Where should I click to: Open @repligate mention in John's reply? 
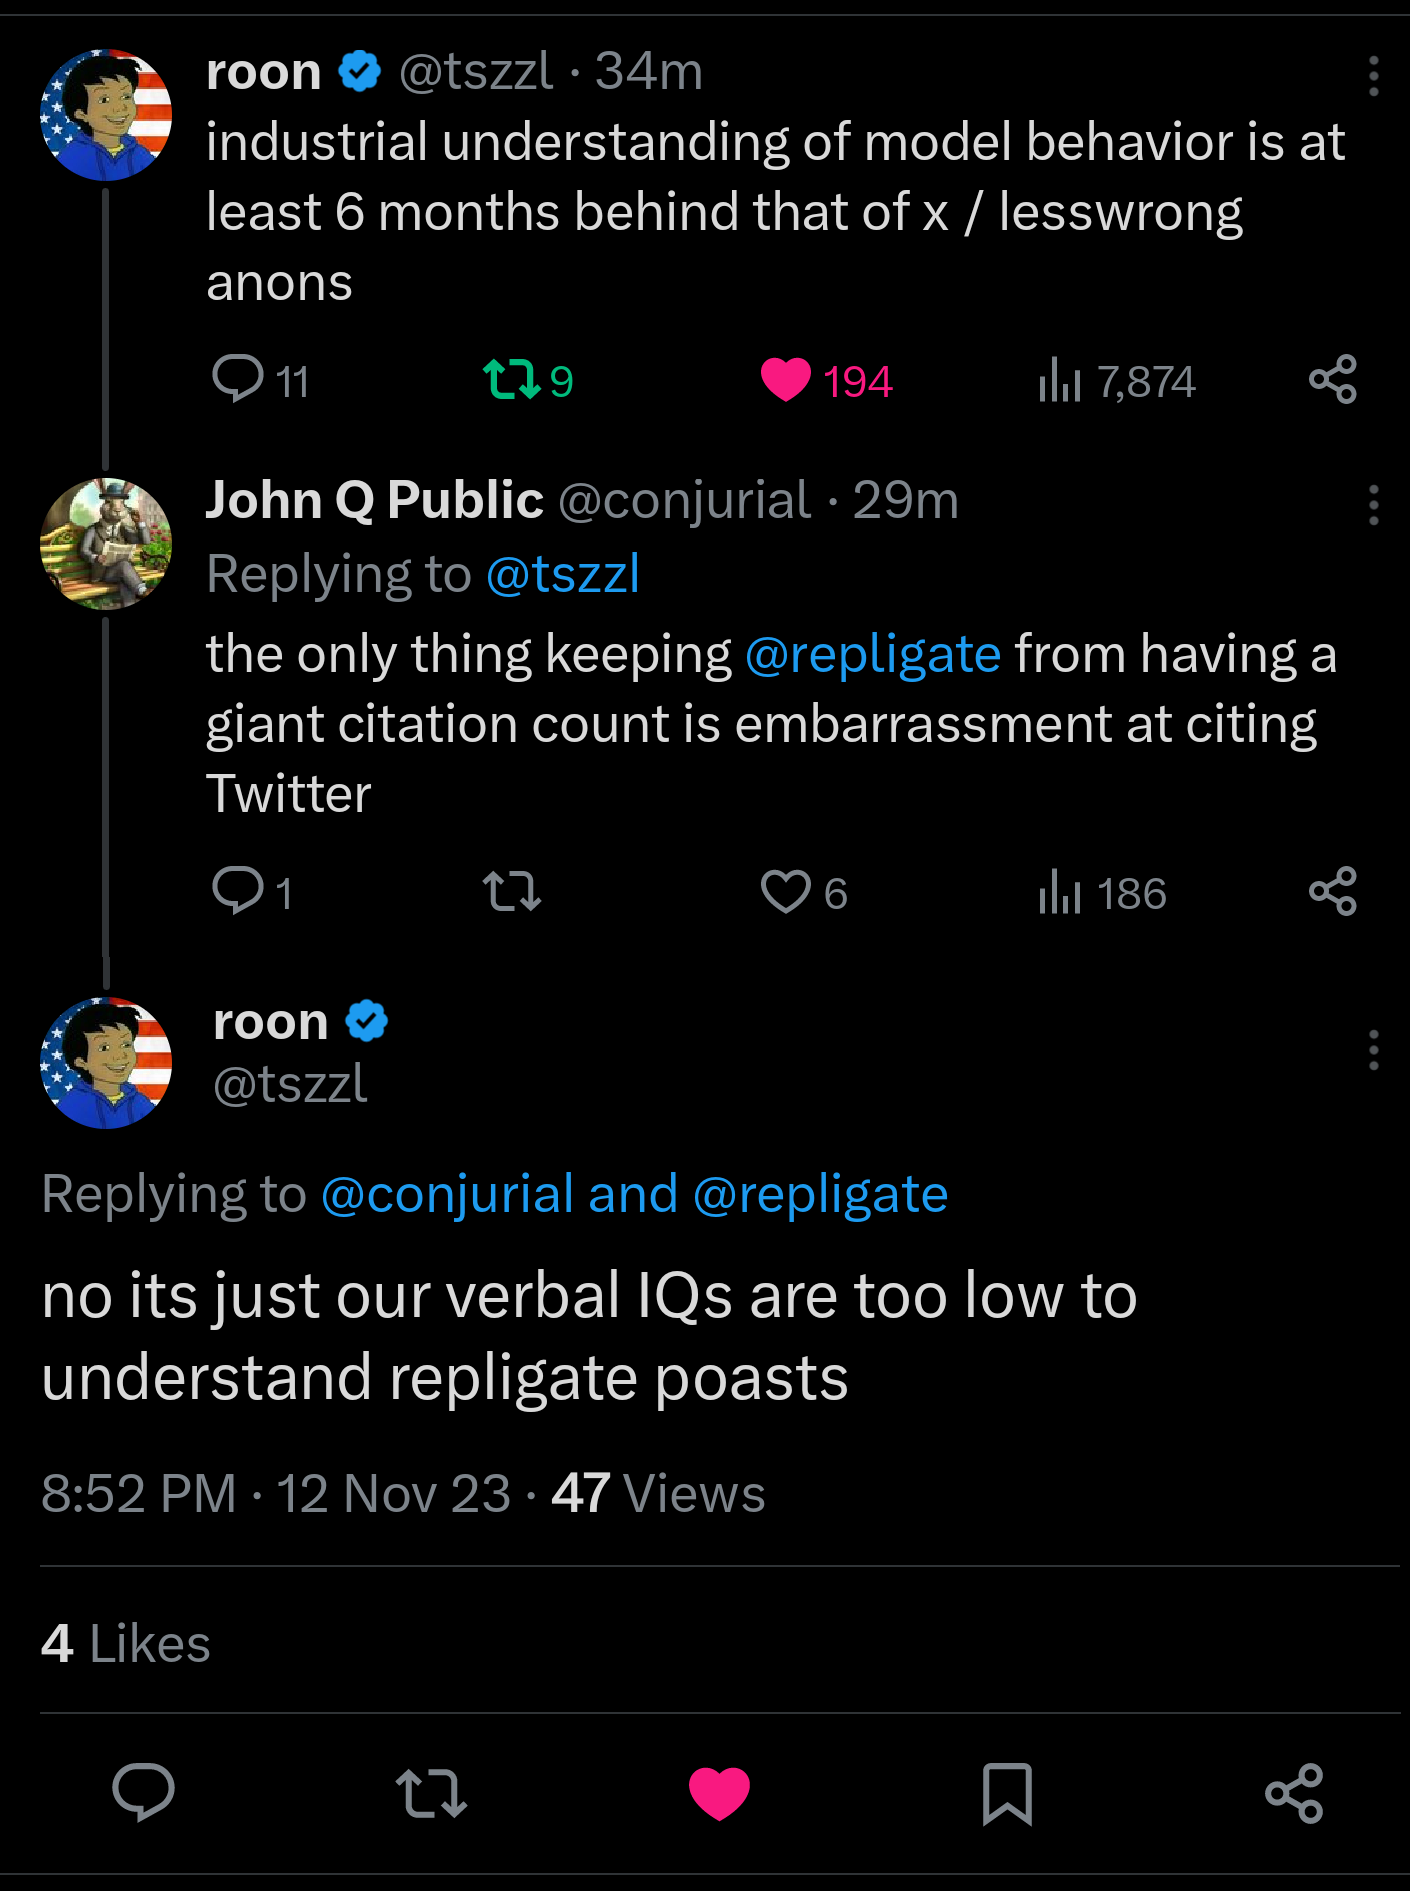pyautogui.click(x=872, y=655)
